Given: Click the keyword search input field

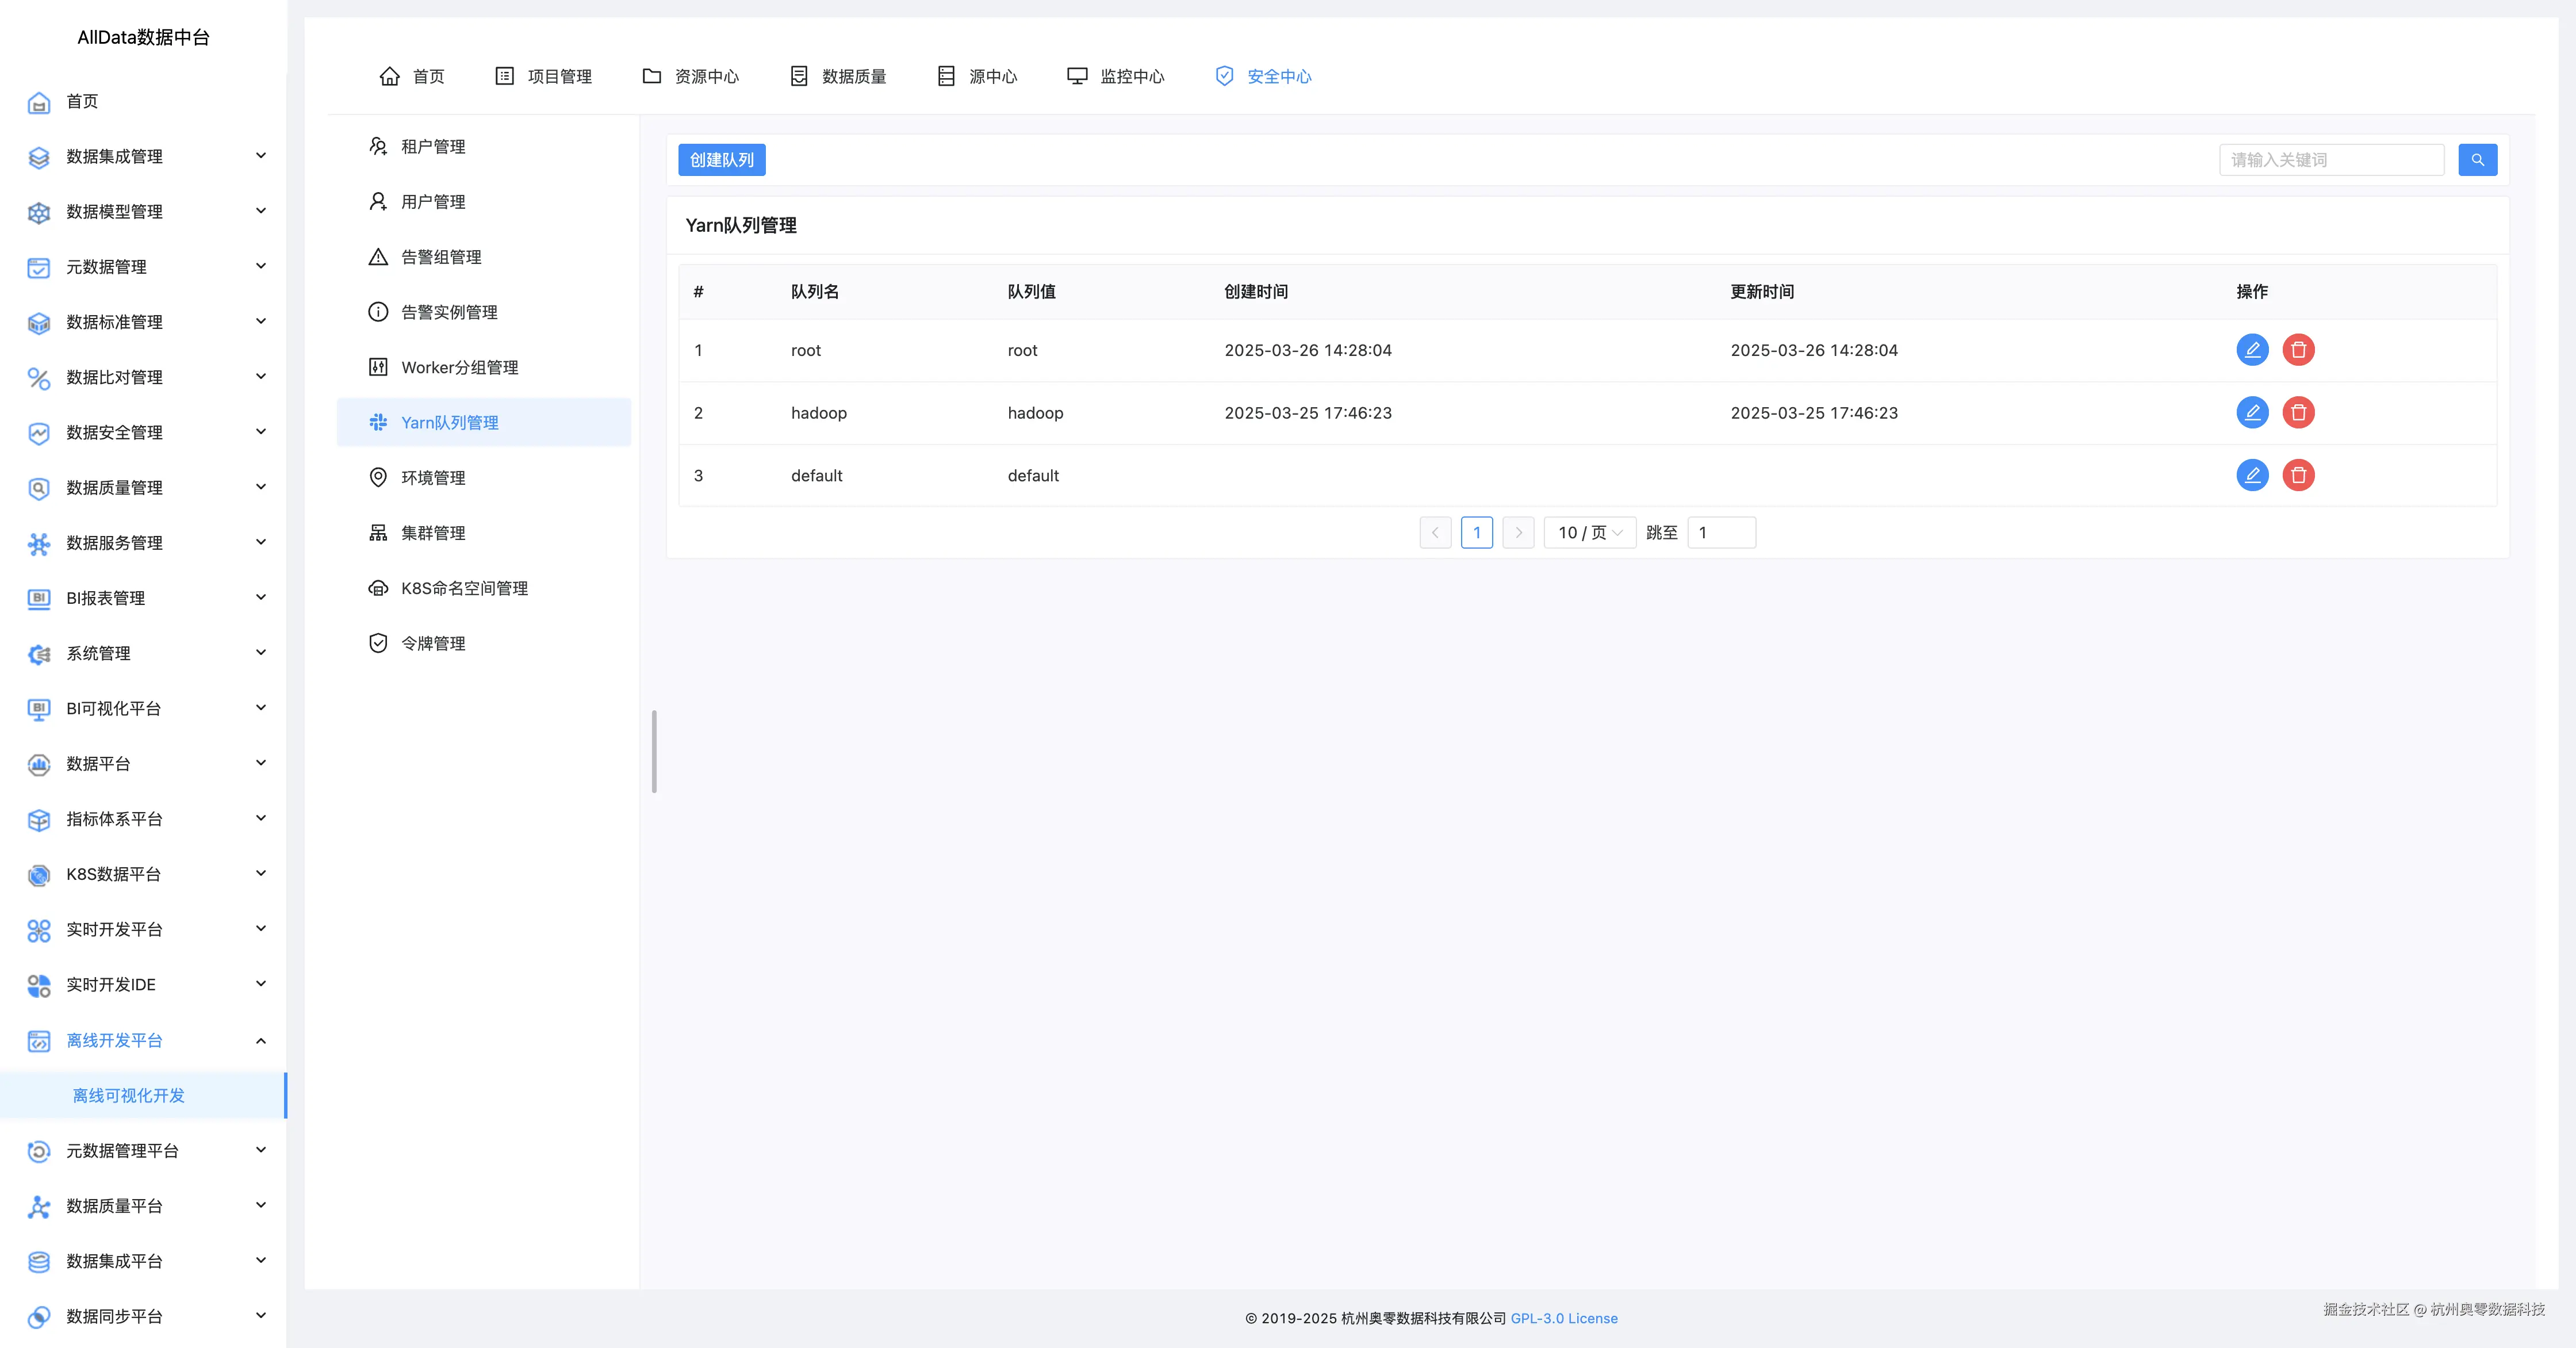Looking at the screenshot, I should tap(2331, 160).
